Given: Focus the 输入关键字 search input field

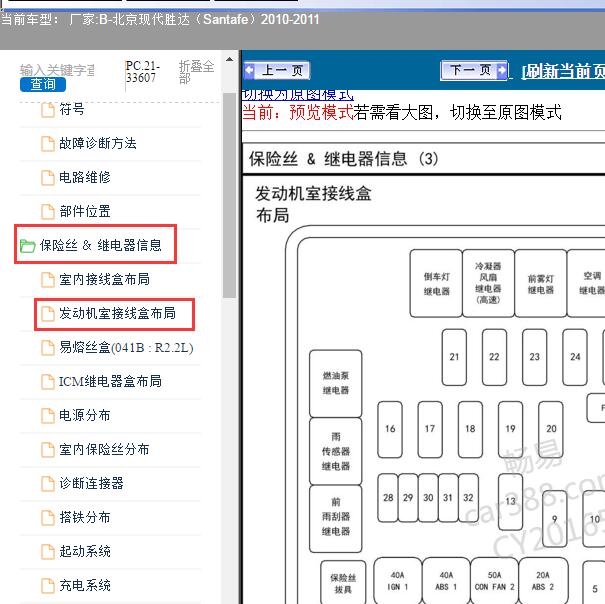Looking at the screenshot, I should click(x=57, y=70).
